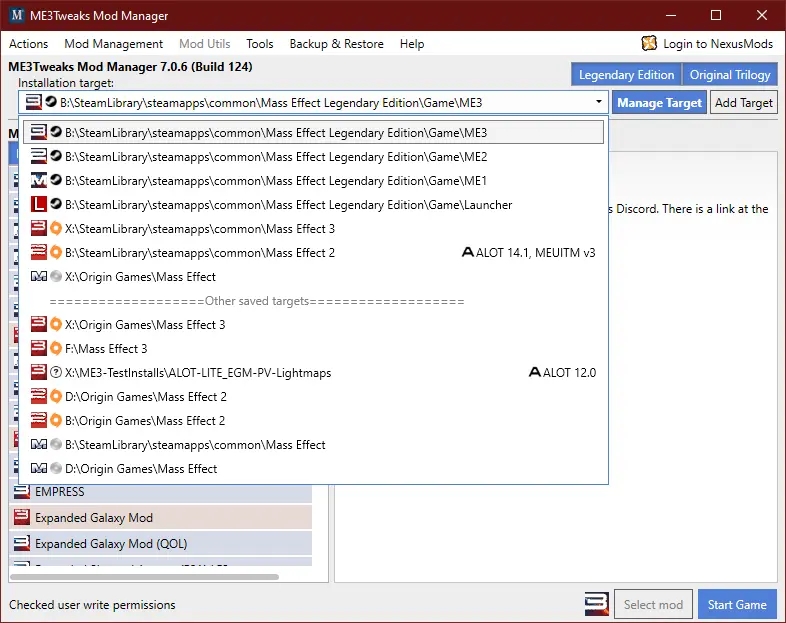The width and height of the screenshot is (786, 623).
Task: Open the Mod Utils menu
Action: [205, 44]
